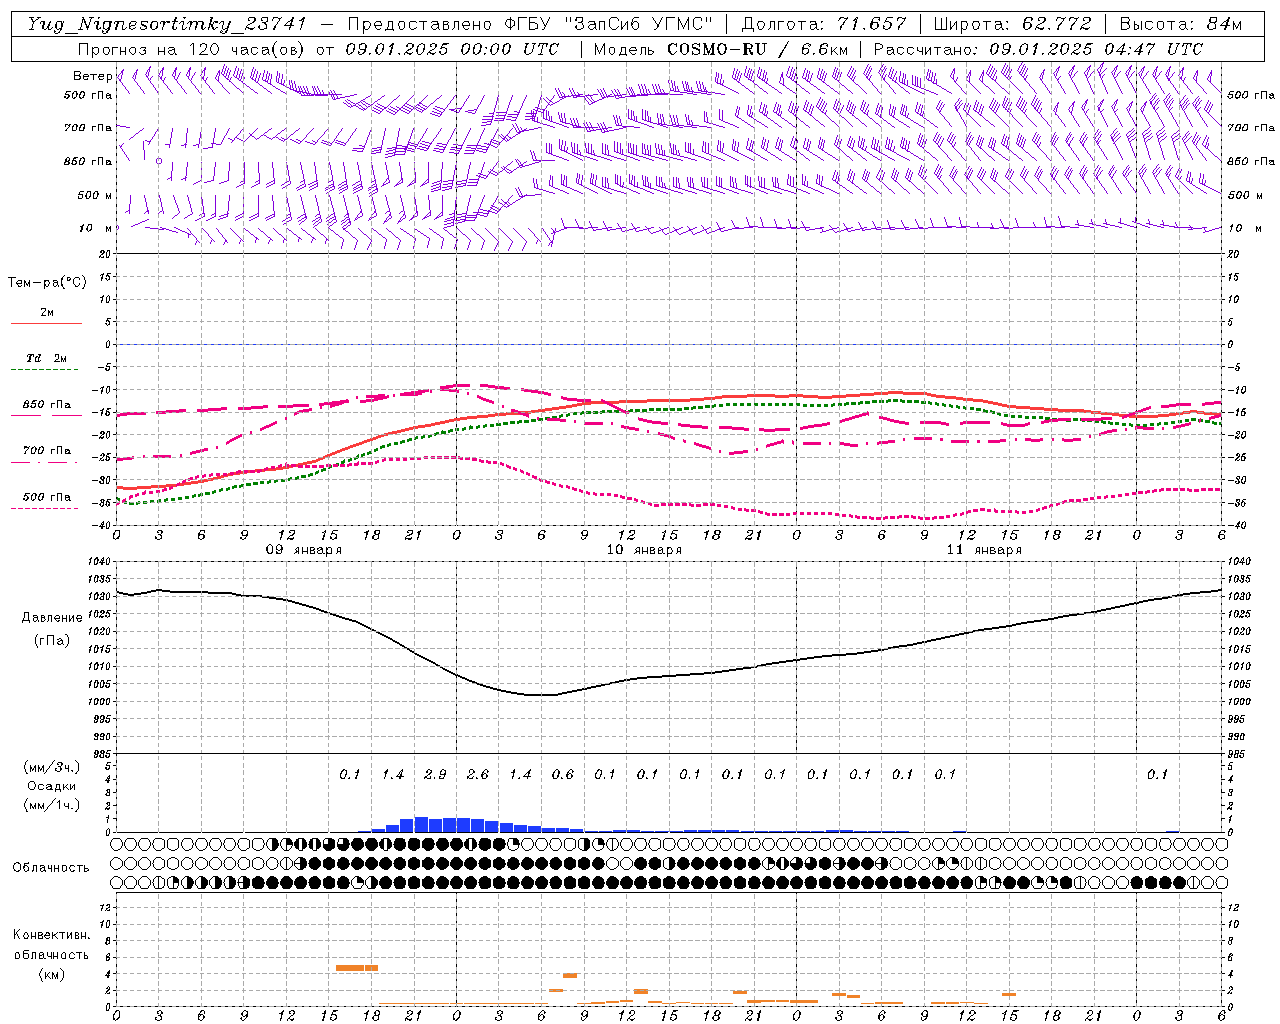The height and width of the screenshot is (1024, 1280).
Task: Select the station title Yug_Nignesortimky_23741
Action: click(166, 24)
